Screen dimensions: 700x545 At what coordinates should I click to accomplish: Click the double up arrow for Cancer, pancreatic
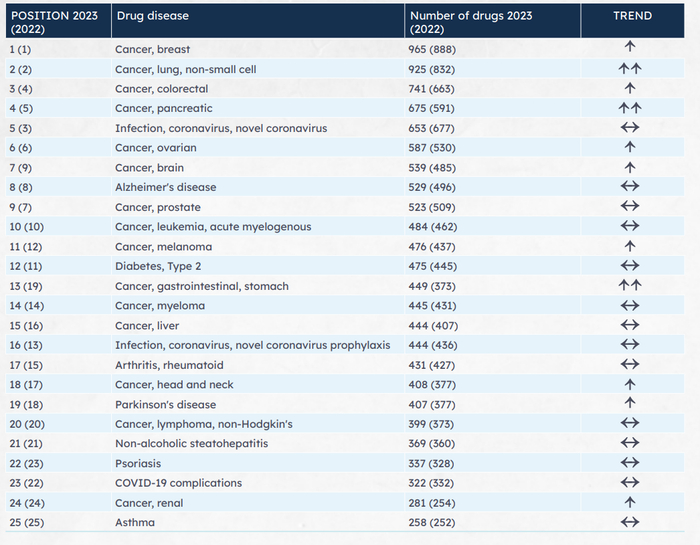click(630, 108)
